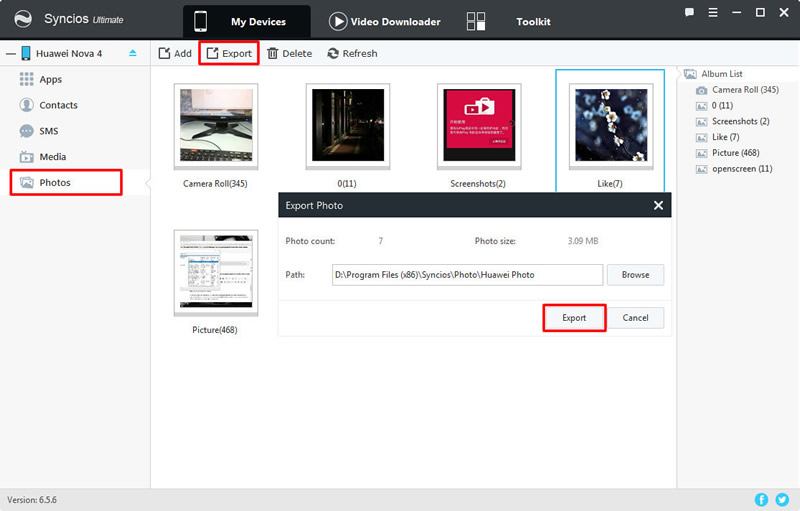Select the 0(11) album thumbnail

347,126
